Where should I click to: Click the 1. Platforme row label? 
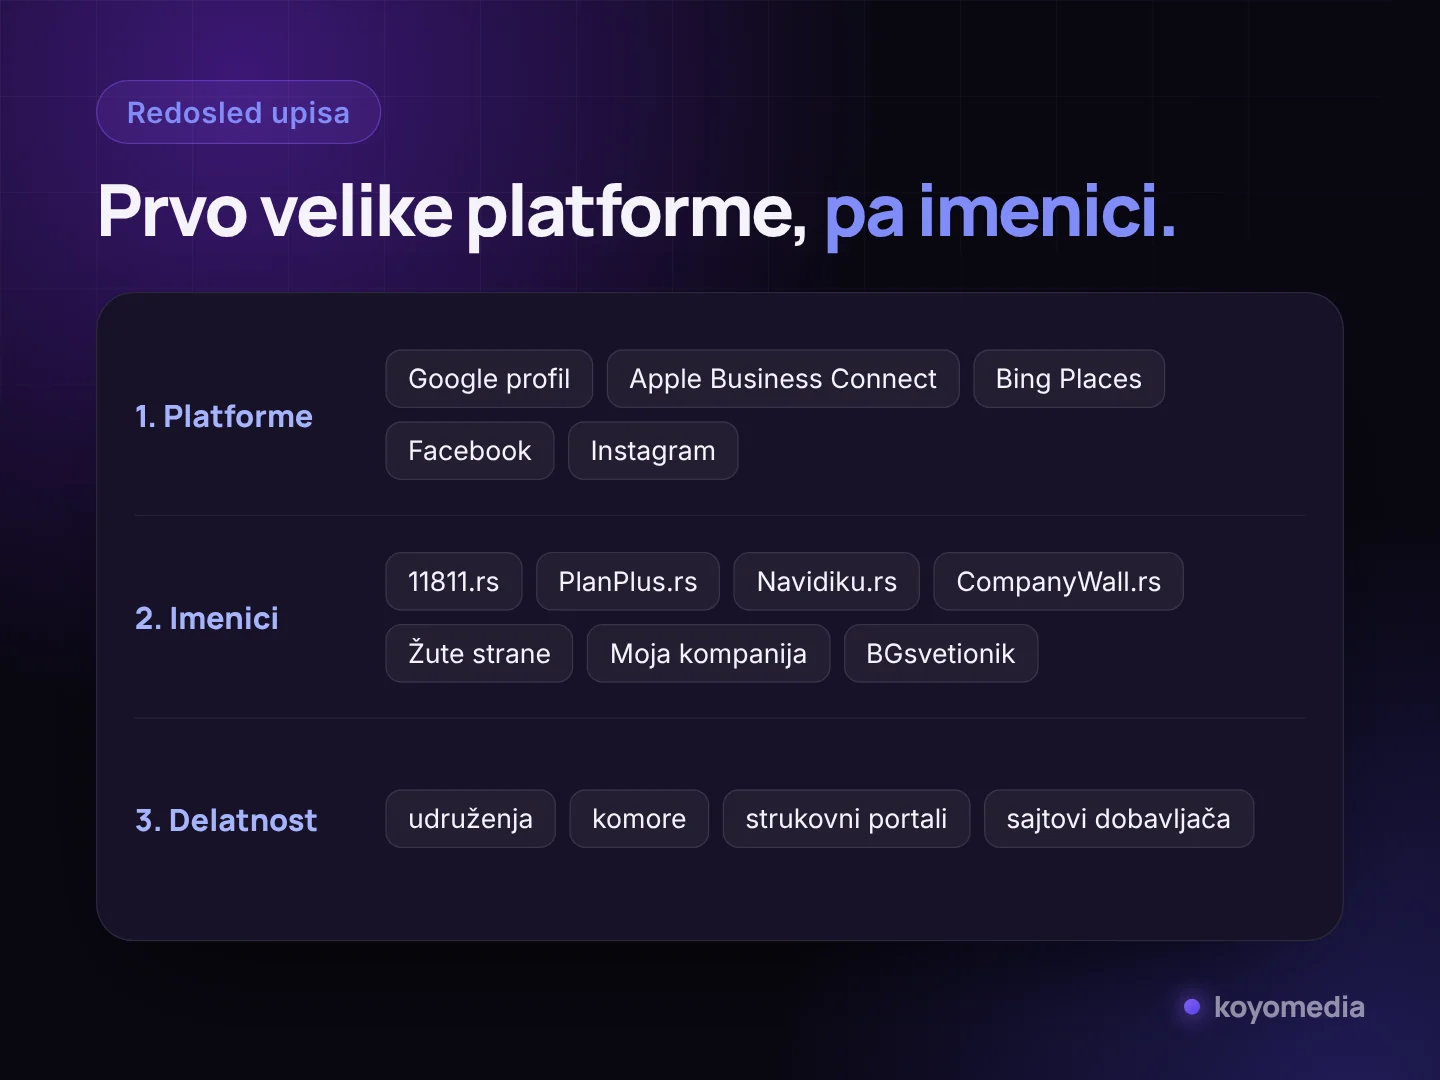[x=224, y=416]
